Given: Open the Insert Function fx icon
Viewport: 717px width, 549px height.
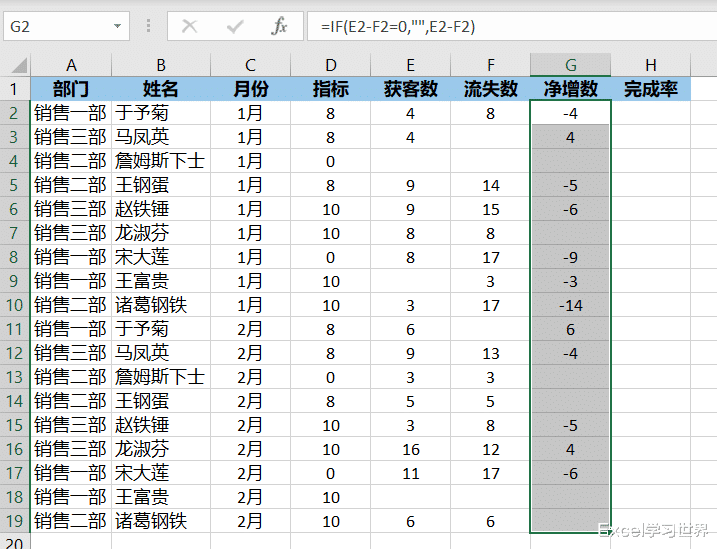Looking at the screenshot, I should pos(279,26).
